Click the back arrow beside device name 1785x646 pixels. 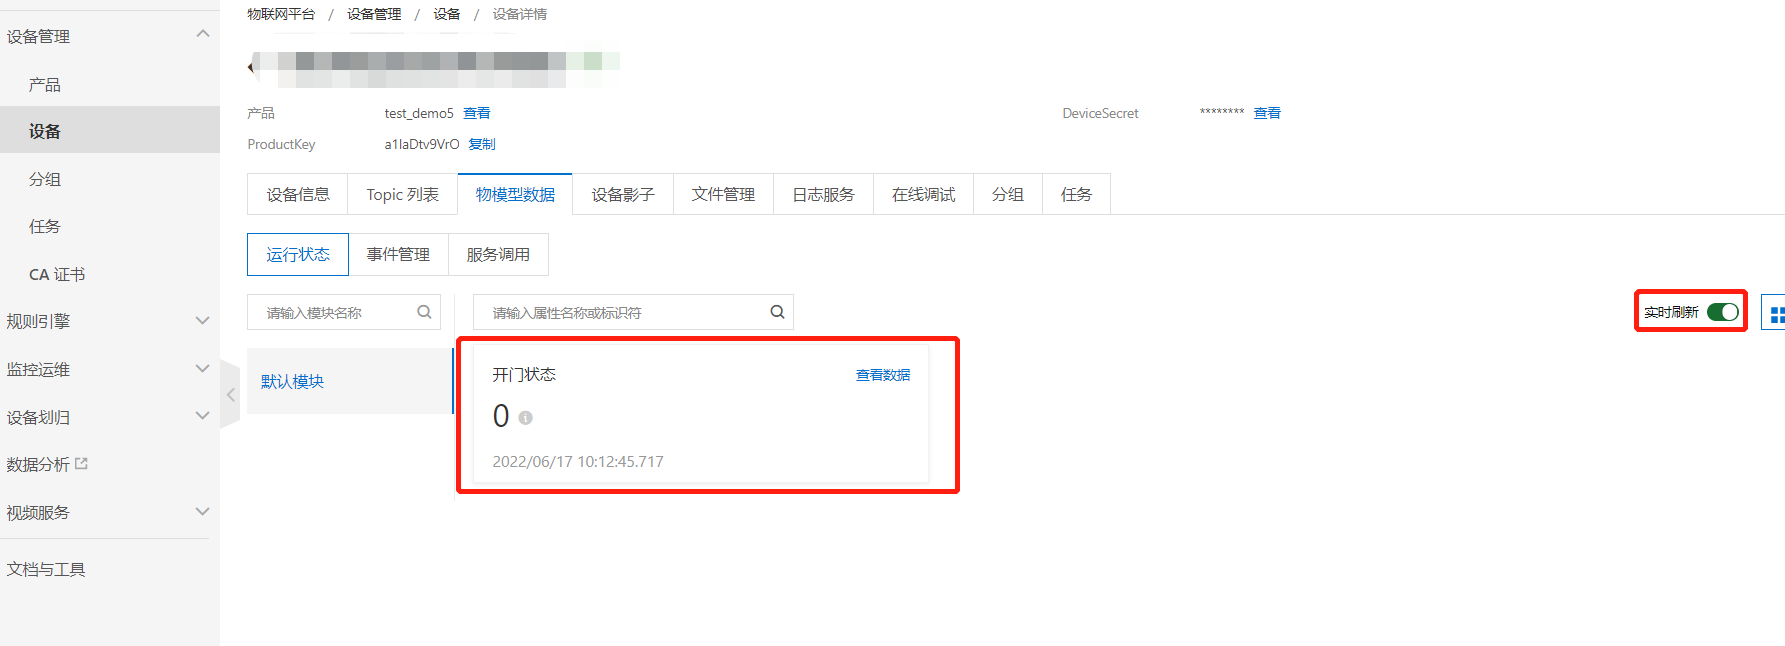click(x=251, y=67)
